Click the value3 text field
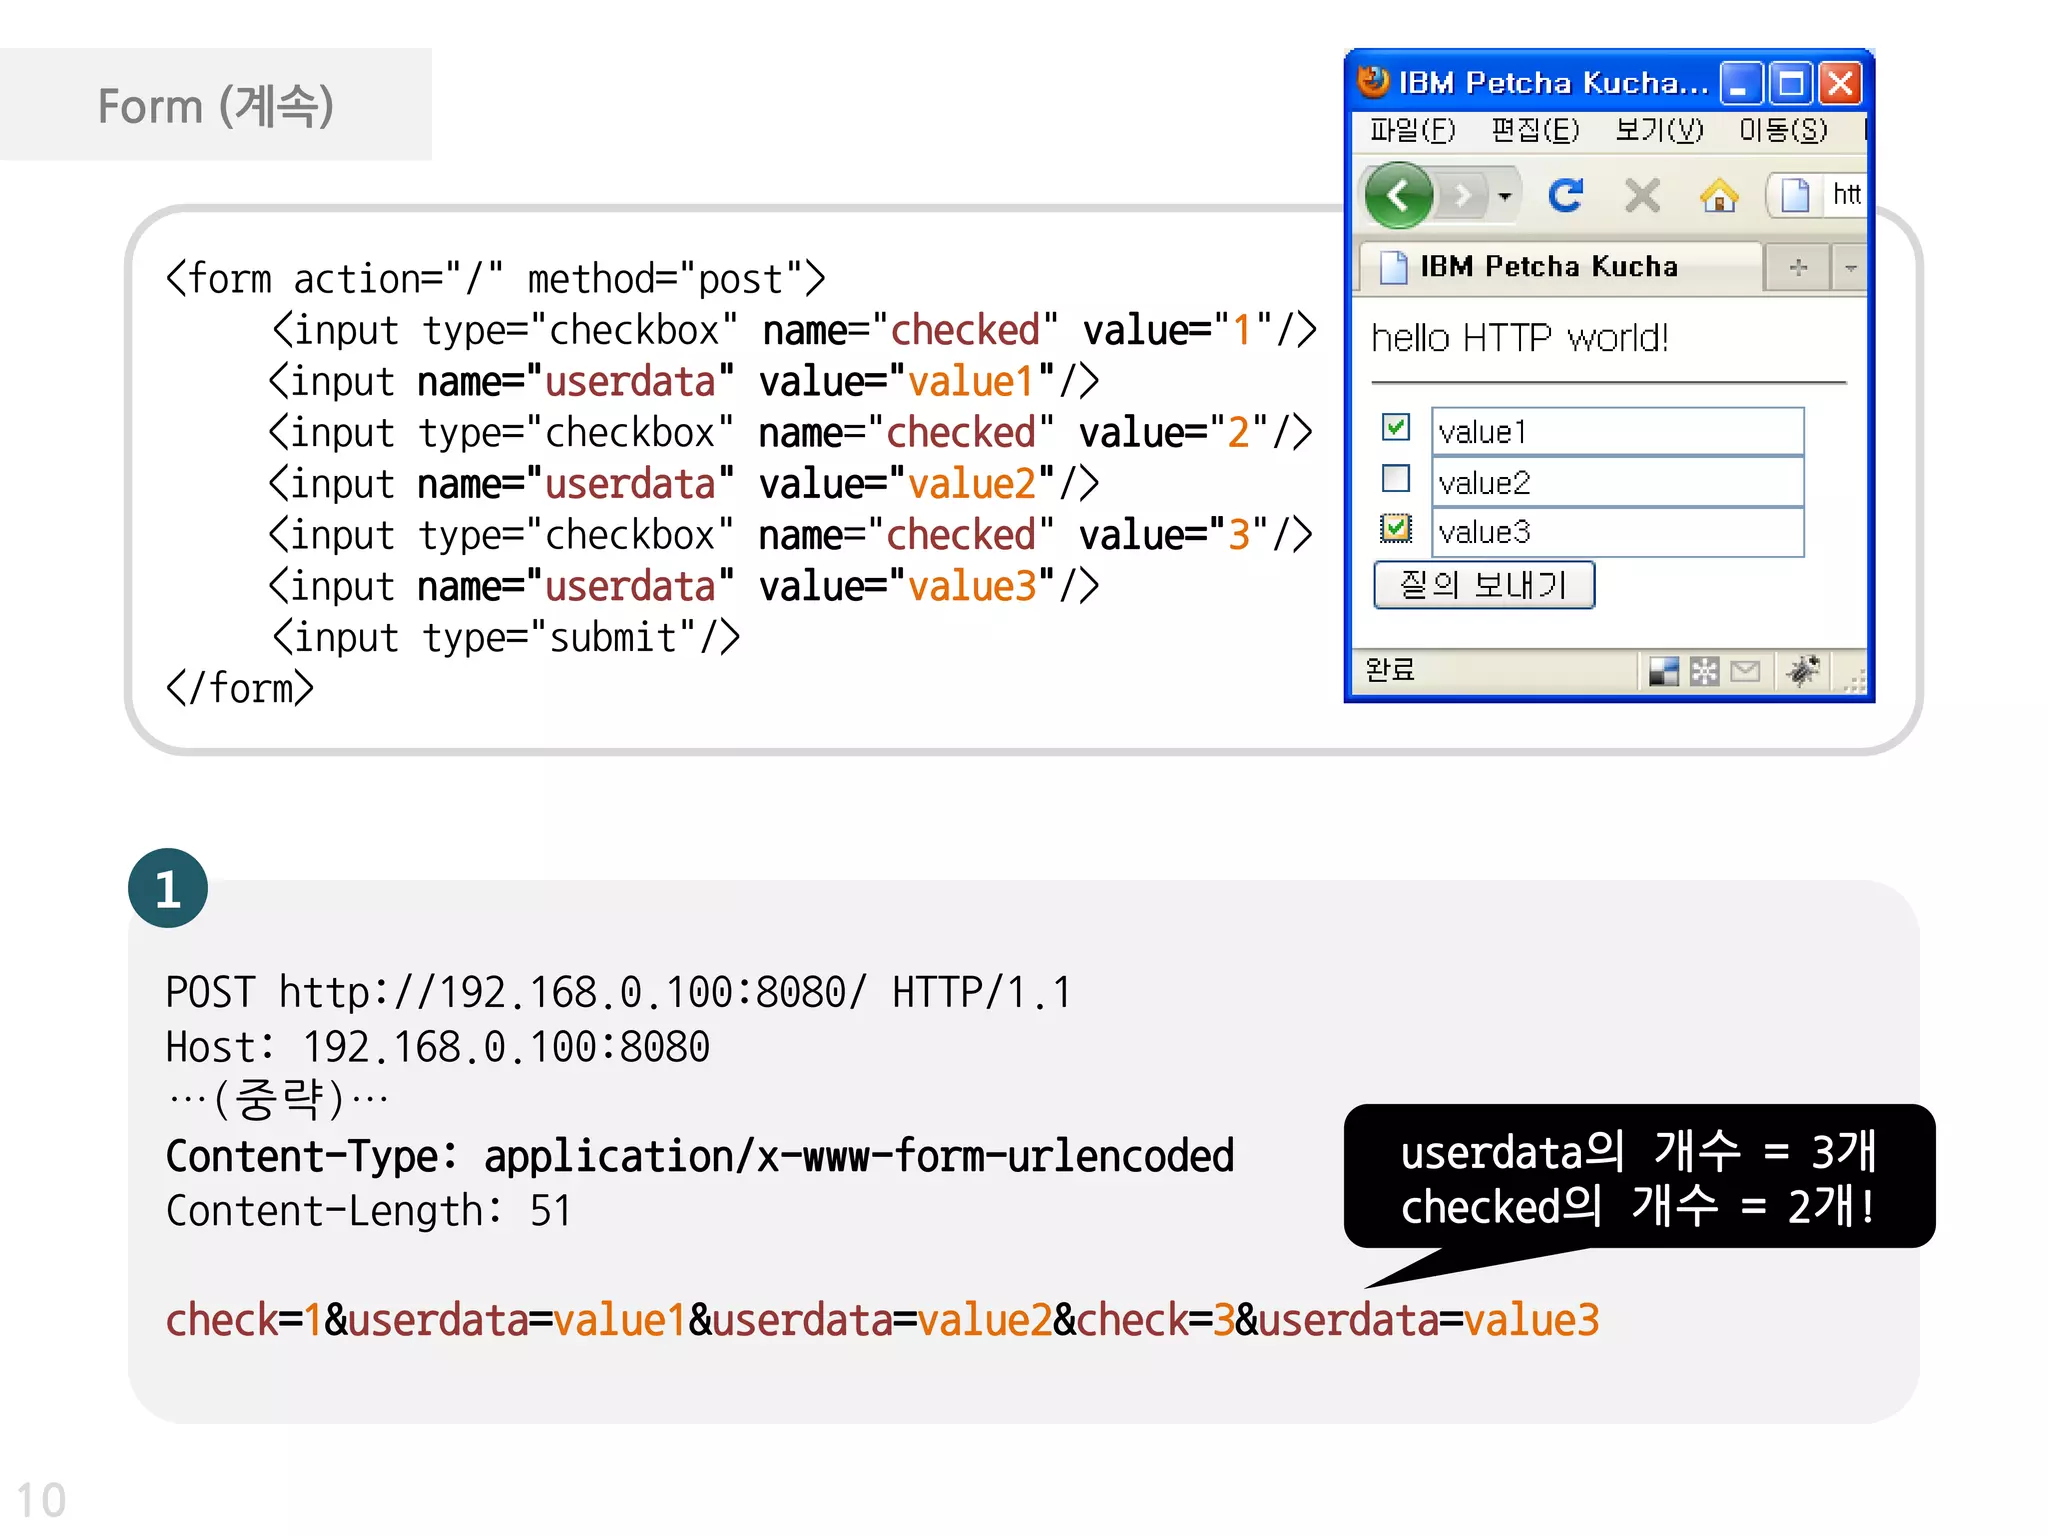This screenshot has width=2048, height=1536. click(1617, 532)
